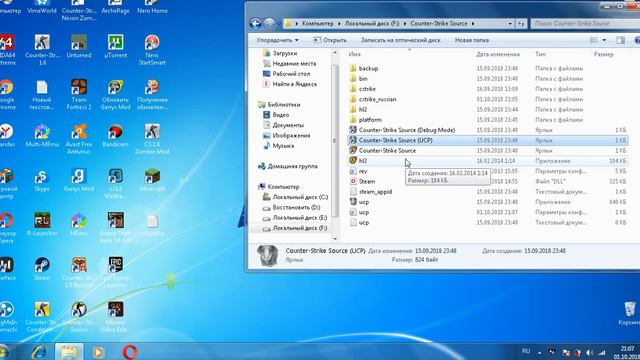Select the Unturned desktop icon
The width and height of the screenshot is (640, 360).
(79, 47)
